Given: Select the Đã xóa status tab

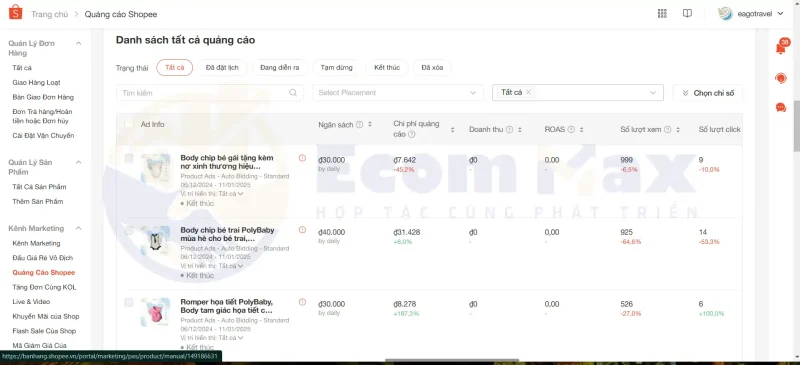Looking at the screenshot, I should (x=432, y=67).
